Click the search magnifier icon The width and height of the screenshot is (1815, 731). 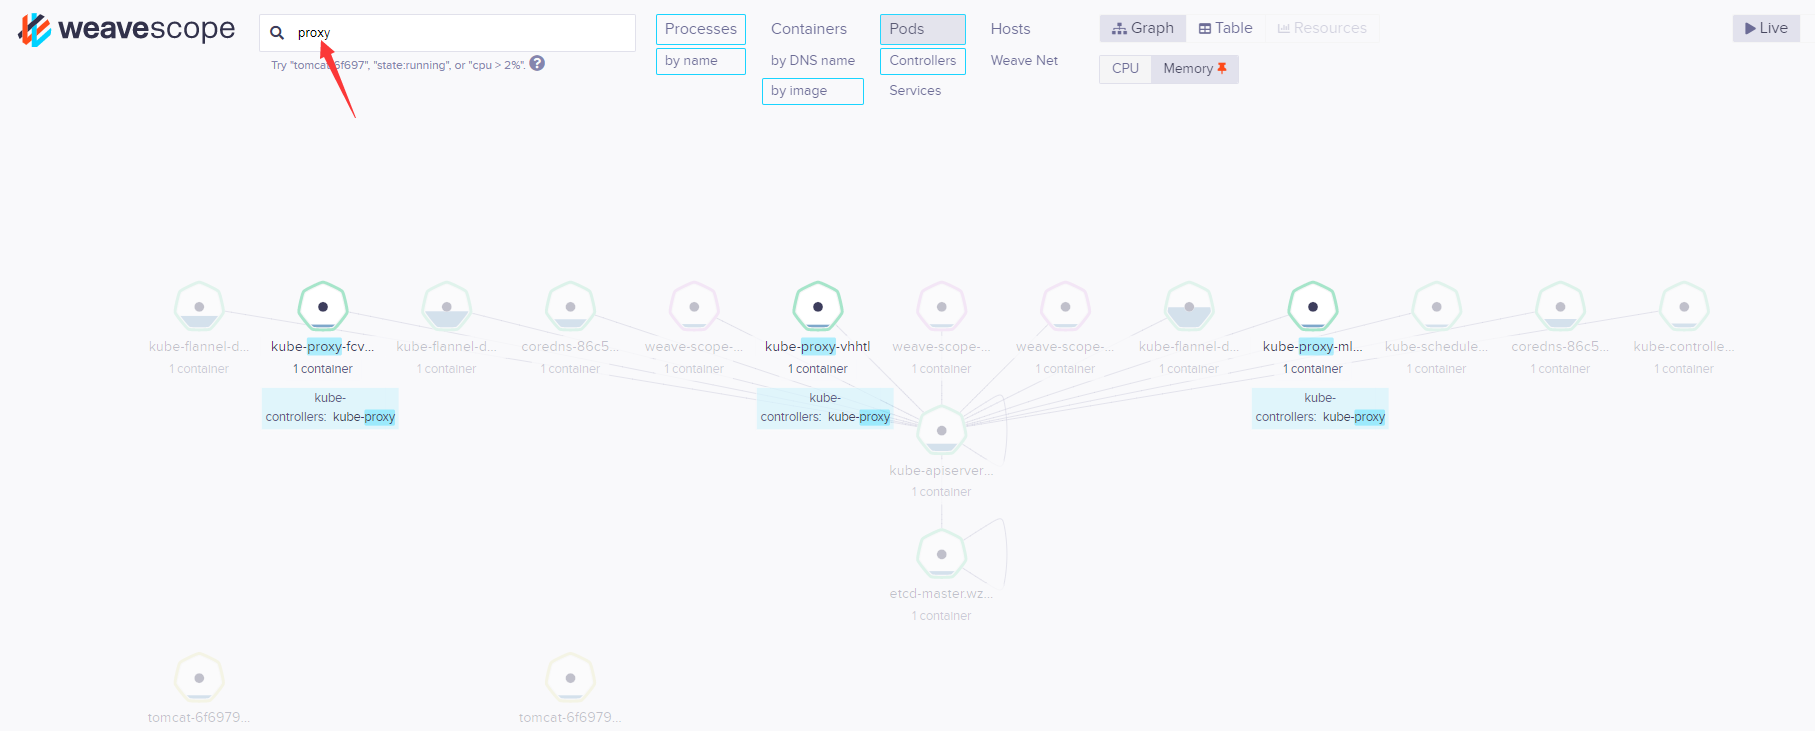click(x=277, y=33)
